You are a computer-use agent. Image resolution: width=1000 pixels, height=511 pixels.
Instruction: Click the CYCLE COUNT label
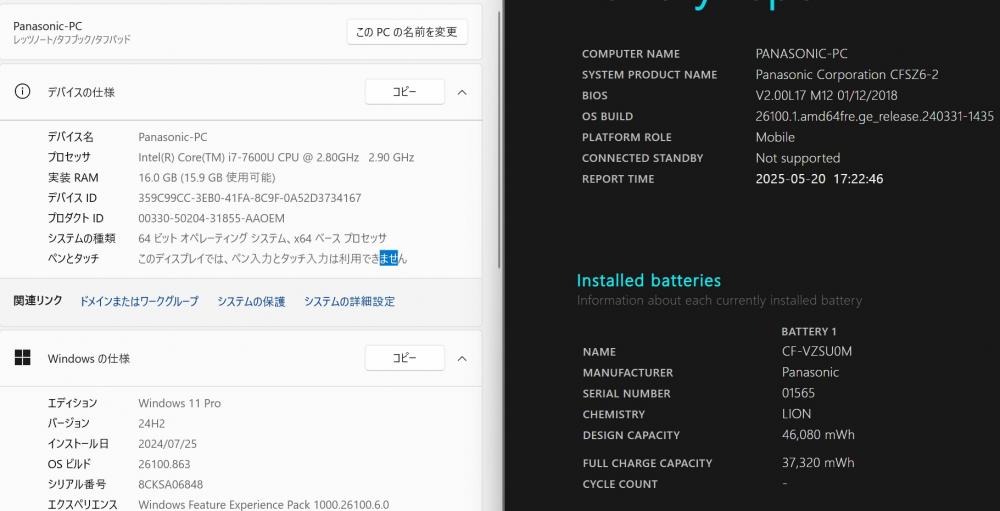620,484
